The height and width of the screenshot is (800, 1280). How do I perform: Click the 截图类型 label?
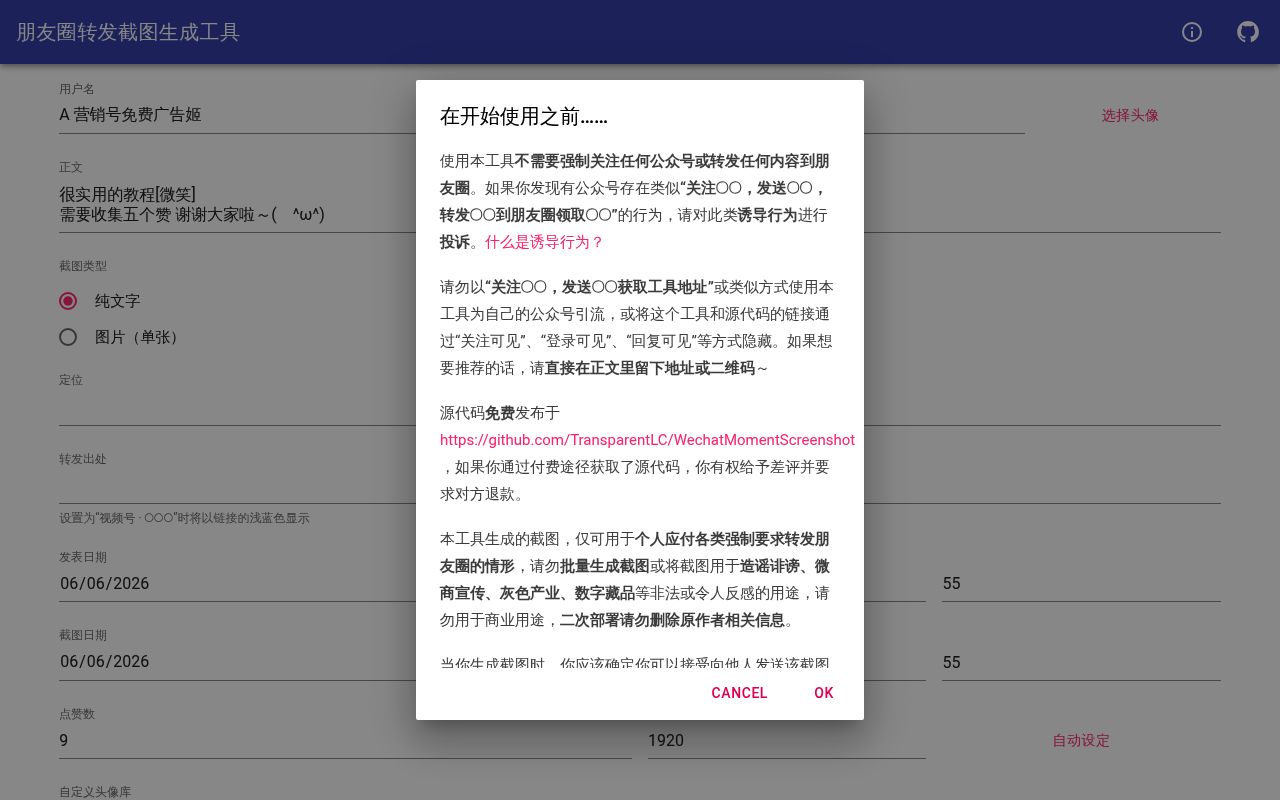pos(83,266)
